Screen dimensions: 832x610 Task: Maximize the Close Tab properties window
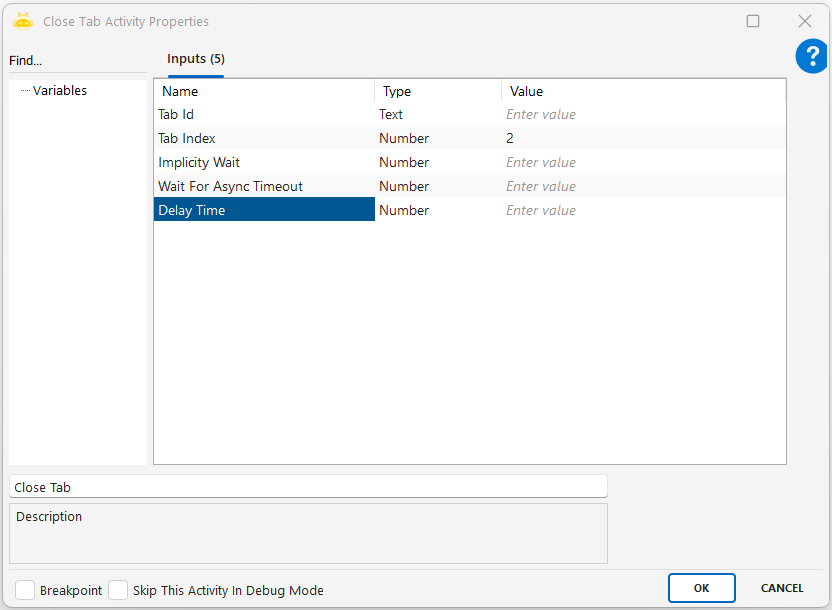click(x=753, y=21)
